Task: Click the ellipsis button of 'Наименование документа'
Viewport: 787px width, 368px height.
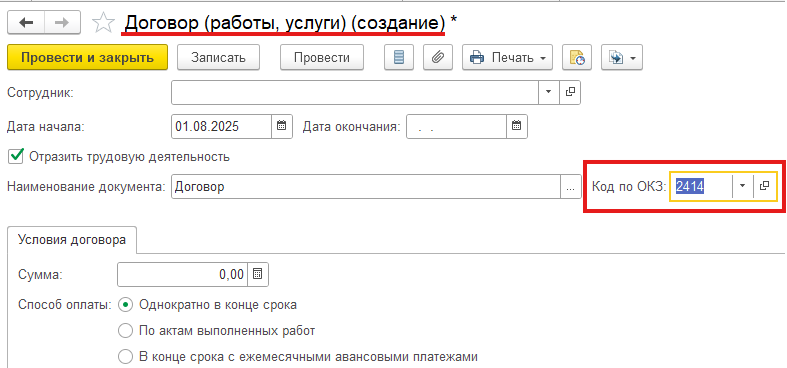Action: coord(571,187)
